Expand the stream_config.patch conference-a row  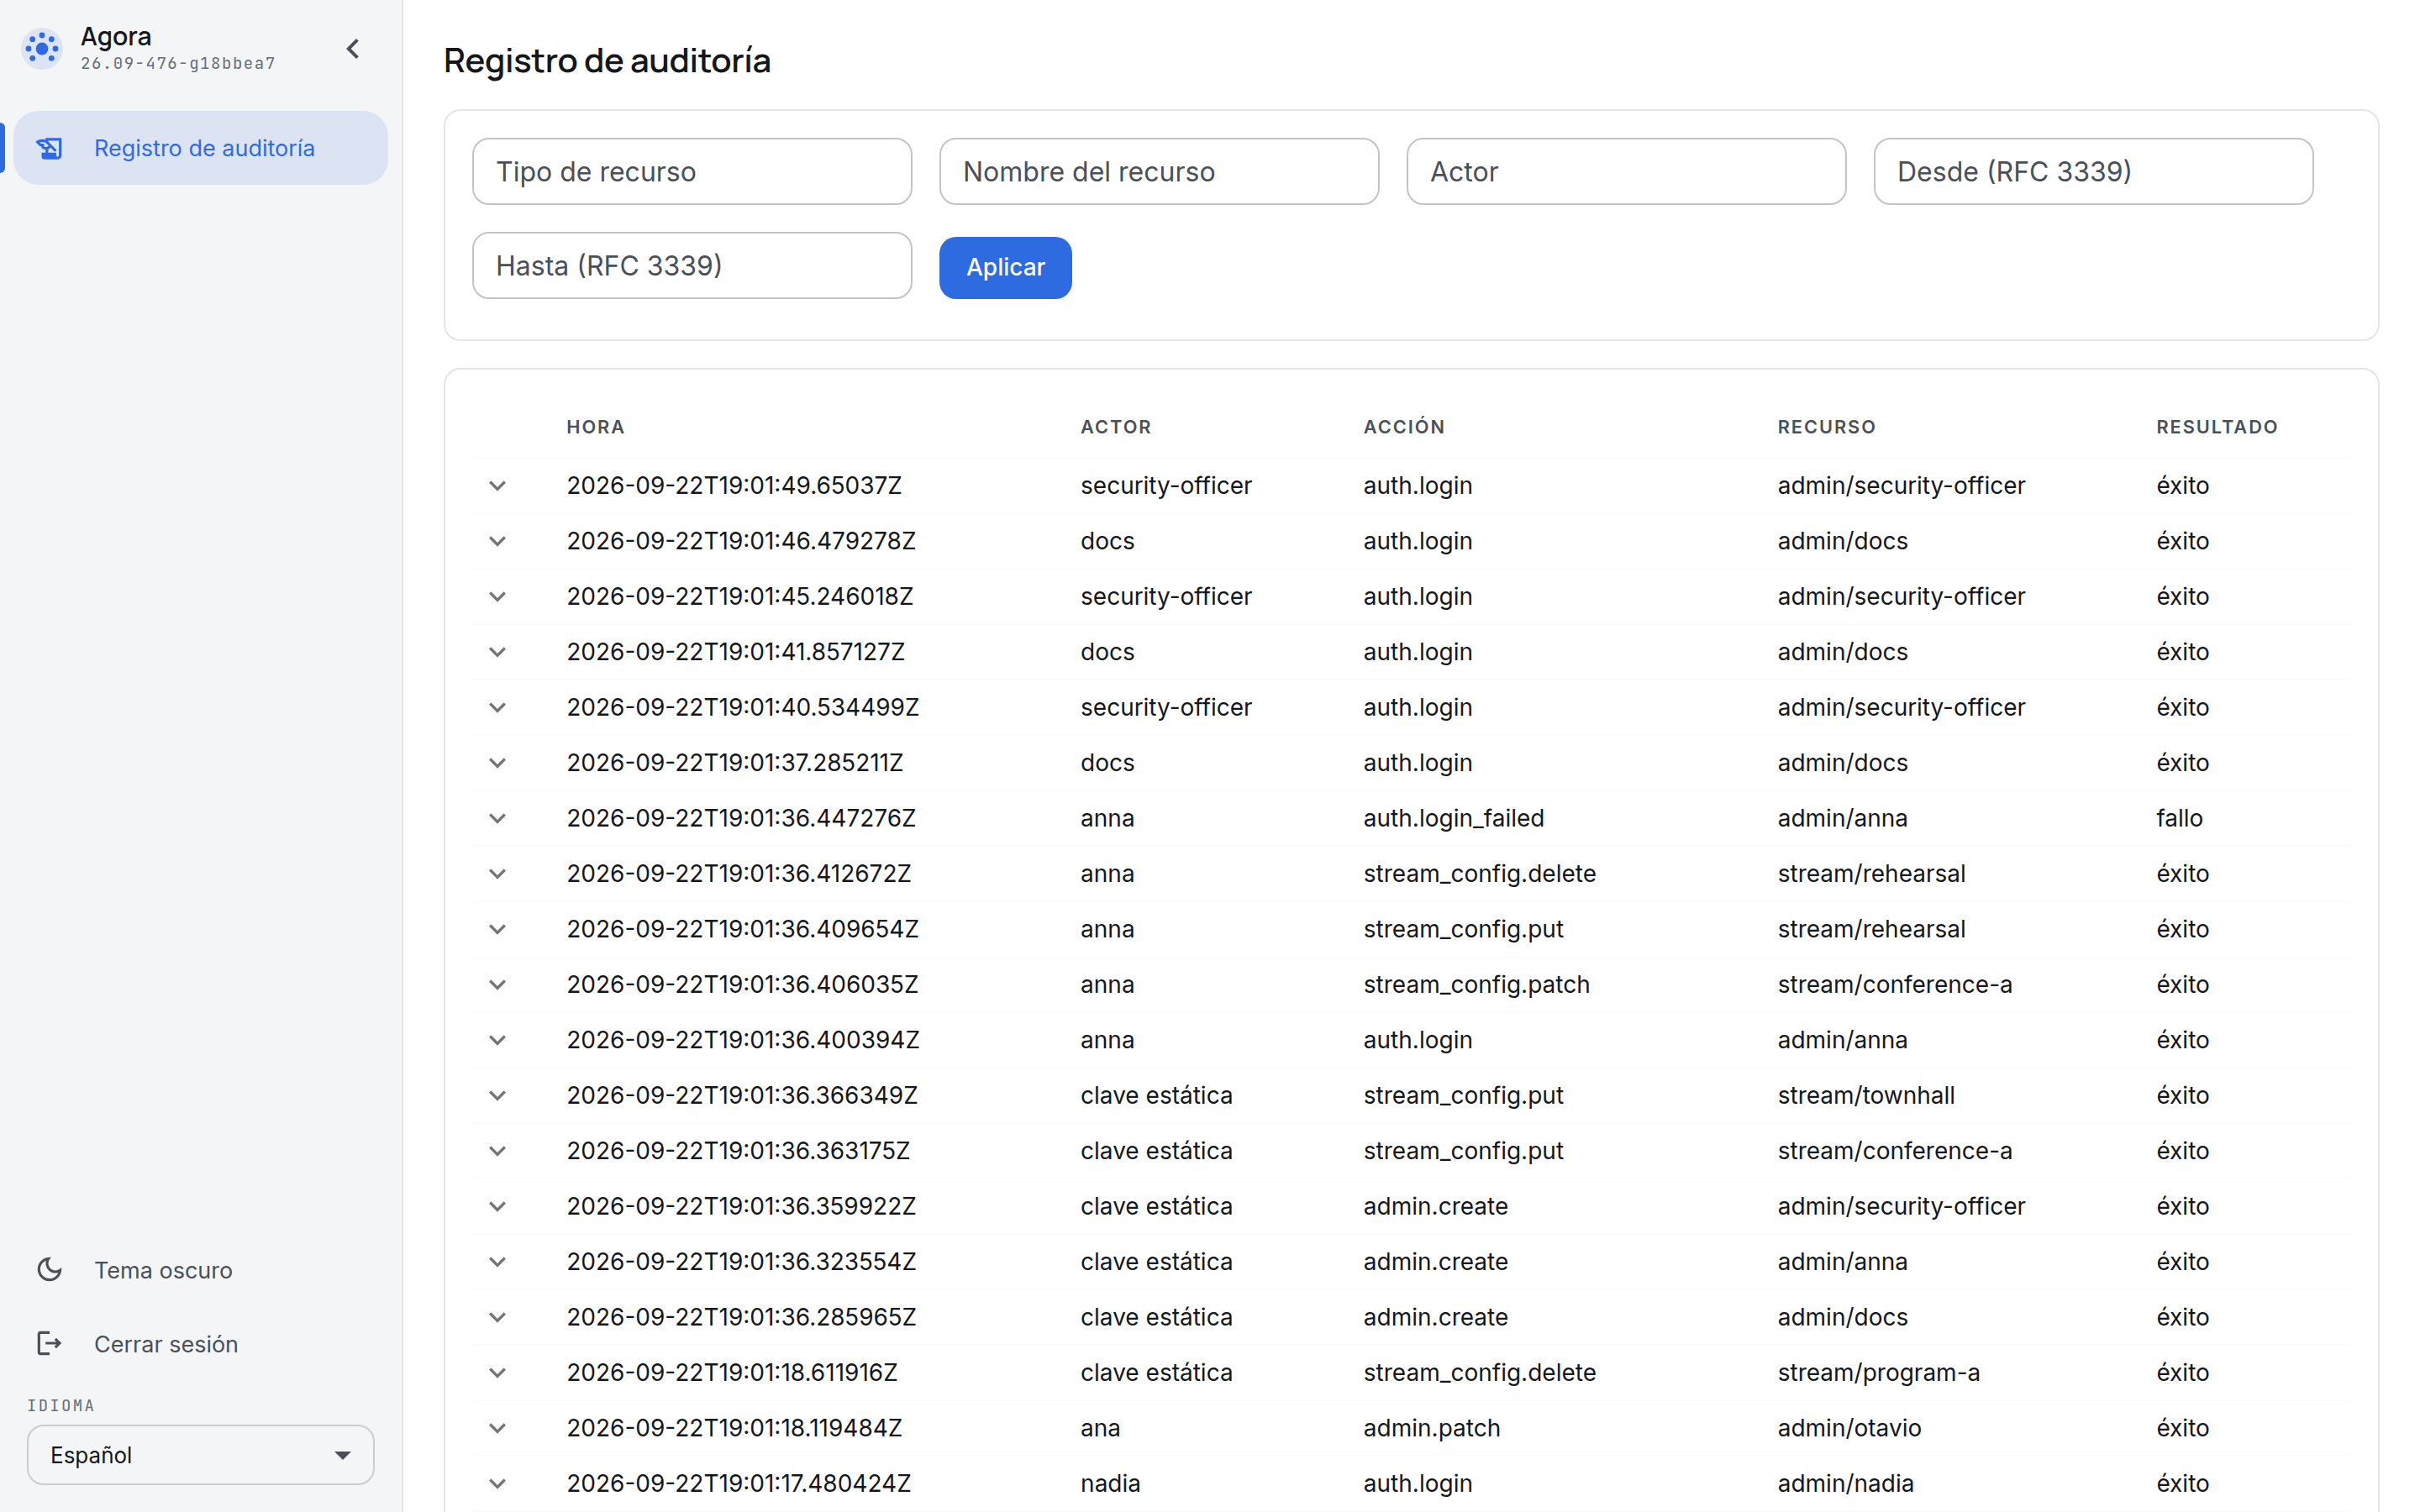click(x=497, y=985)
